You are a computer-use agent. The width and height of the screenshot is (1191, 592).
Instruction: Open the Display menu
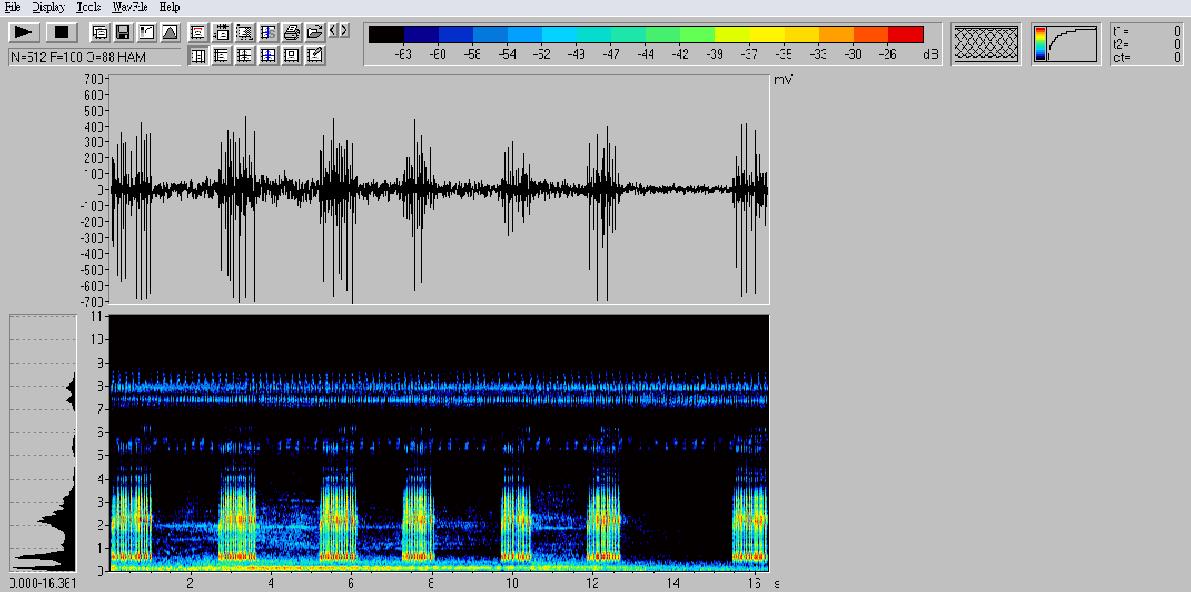click(48, 7)
